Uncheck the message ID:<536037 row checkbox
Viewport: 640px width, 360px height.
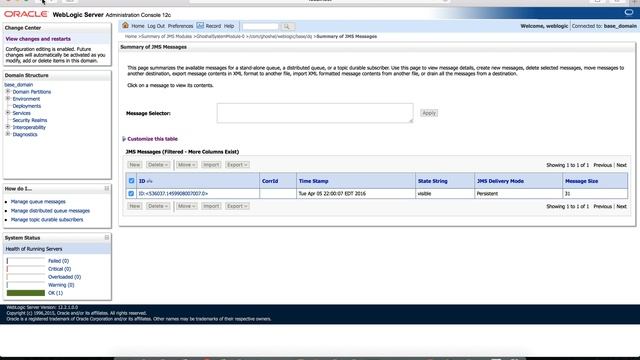pos(131,193)
